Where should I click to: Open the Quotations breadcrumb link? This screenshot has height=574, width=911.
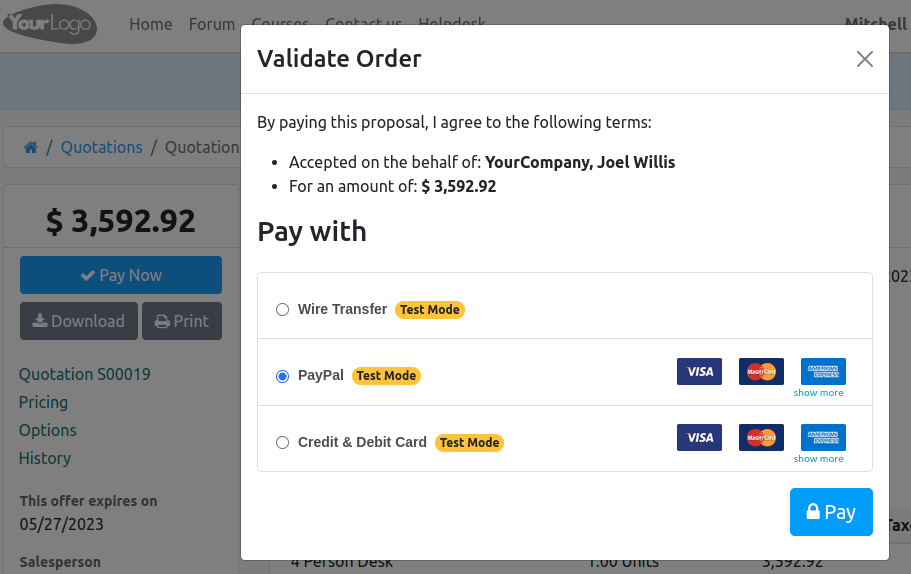coord(102,147)
